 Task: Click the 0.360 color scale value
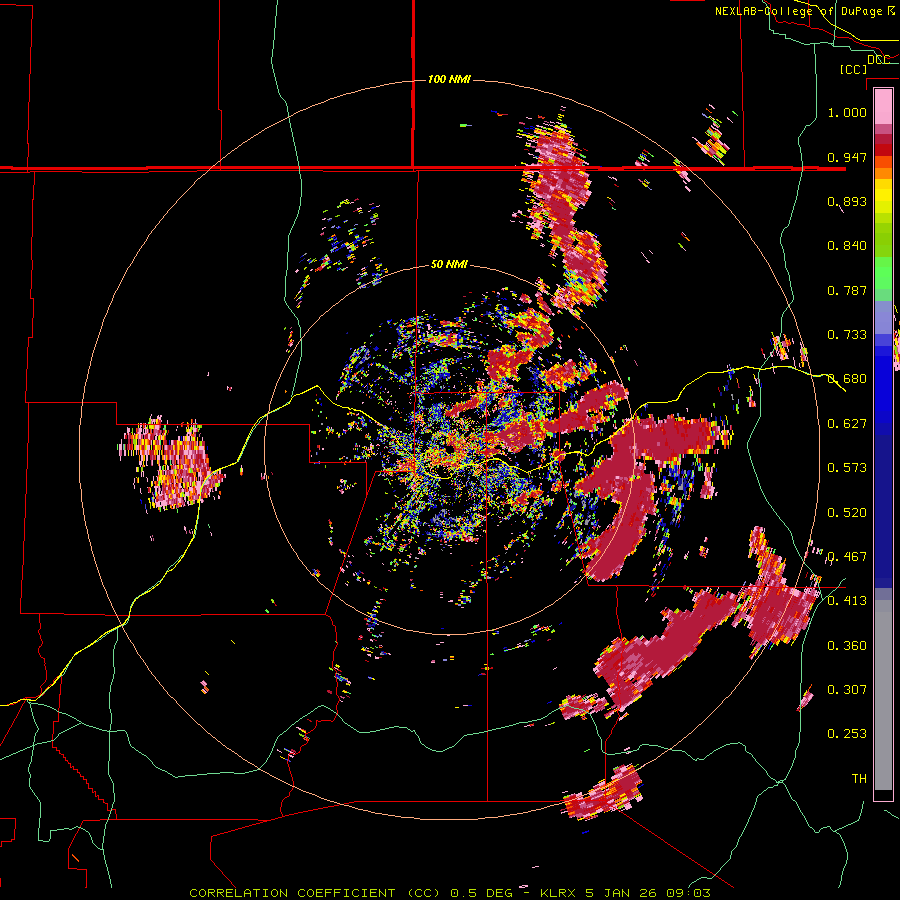pos(847,646)
